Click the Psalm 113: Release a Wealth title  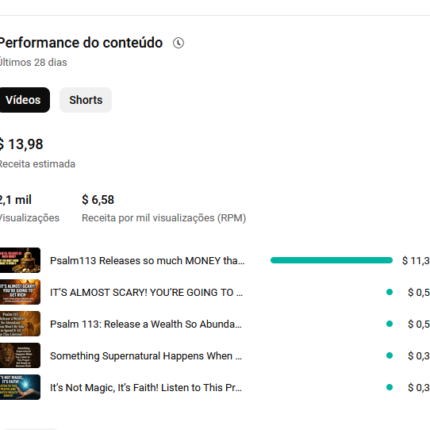click(x=146, y=324)
